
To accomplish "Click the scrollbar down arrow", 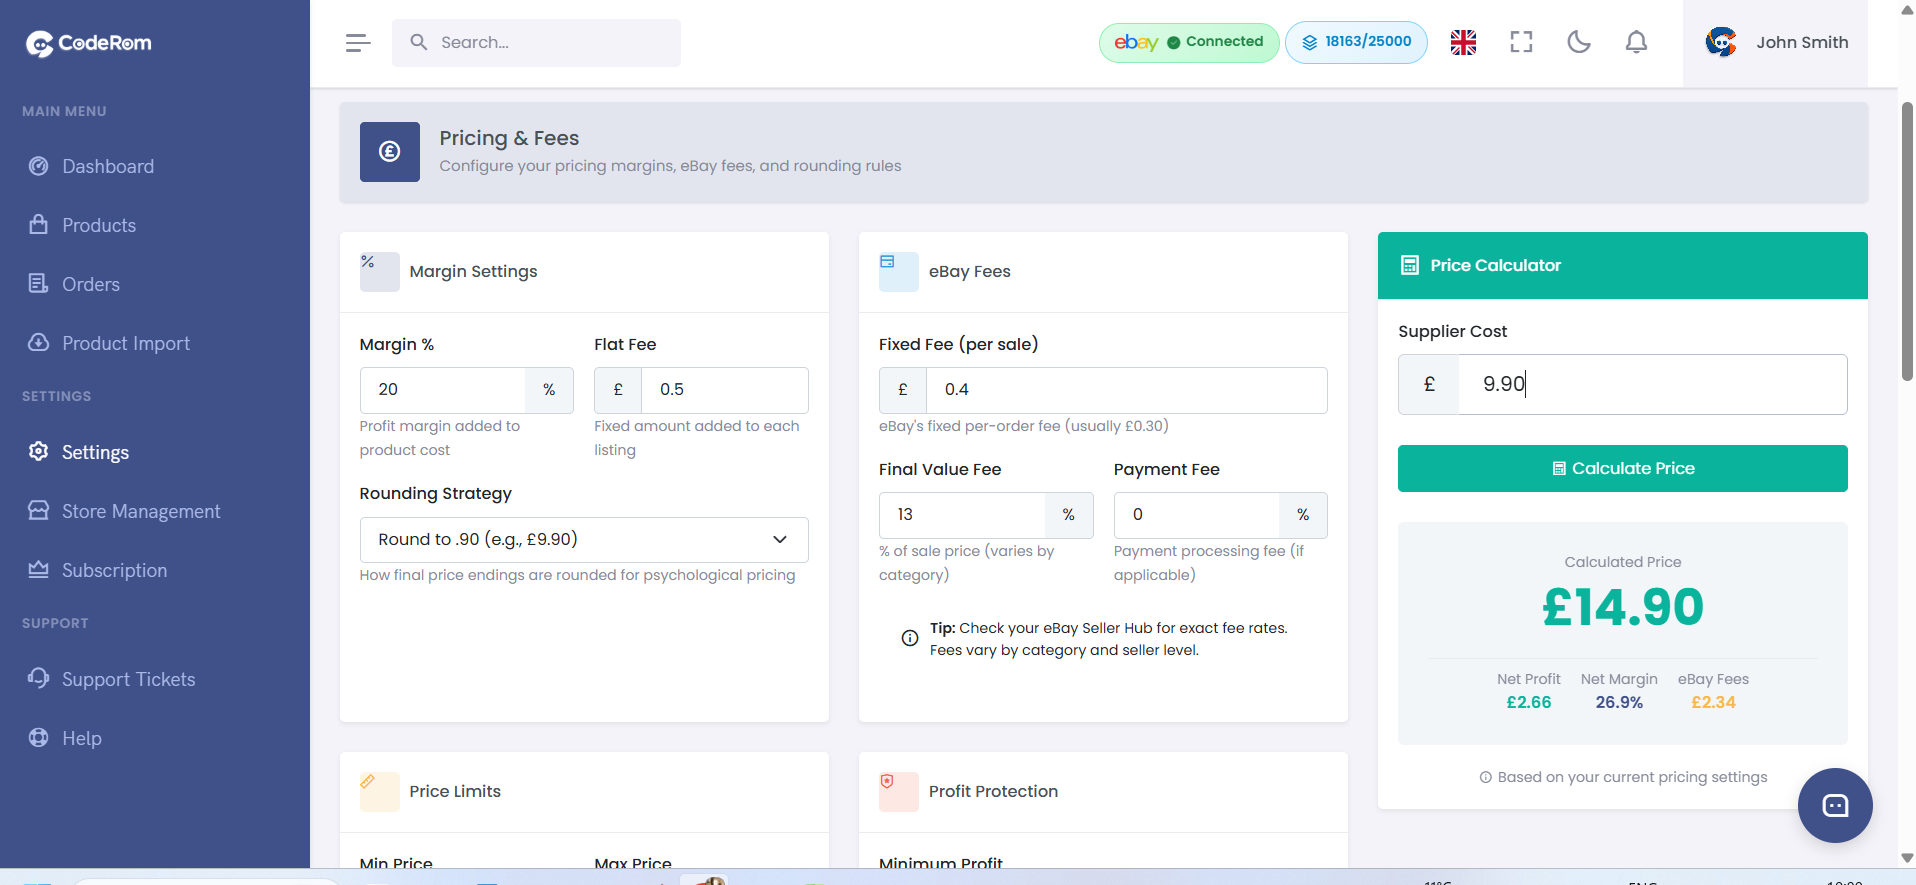I will click(1907, 858).
